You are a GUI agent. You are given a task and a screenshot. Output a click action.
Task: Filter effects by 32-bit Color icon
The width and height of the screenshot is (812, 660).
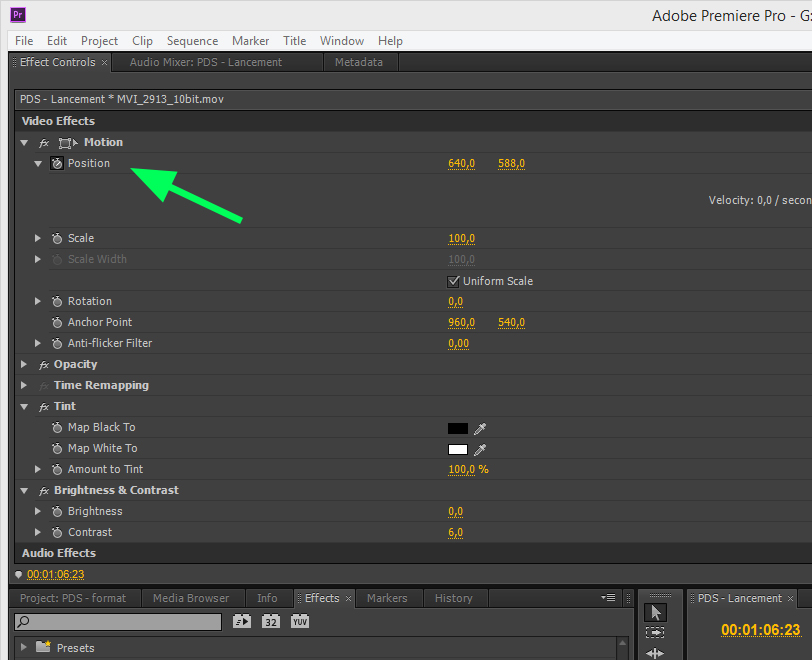pyautogui.click(x=271, y=621)
